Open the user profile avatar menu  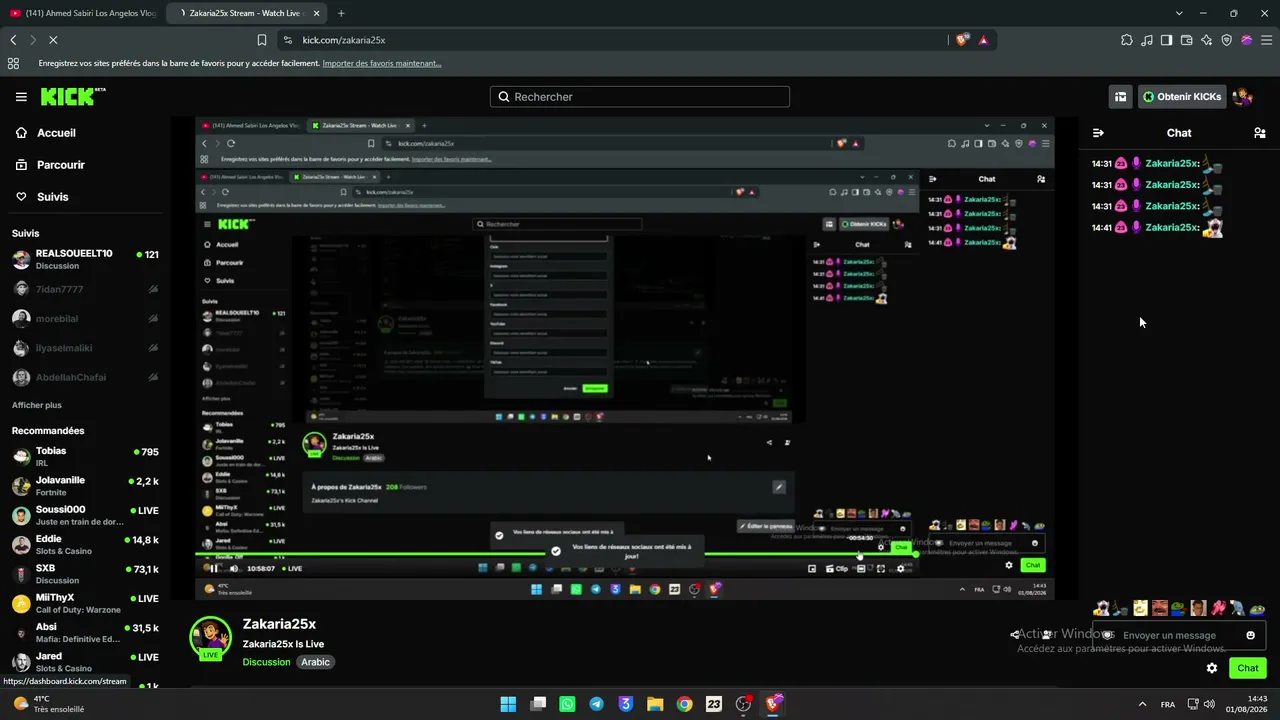[1243, 97]
